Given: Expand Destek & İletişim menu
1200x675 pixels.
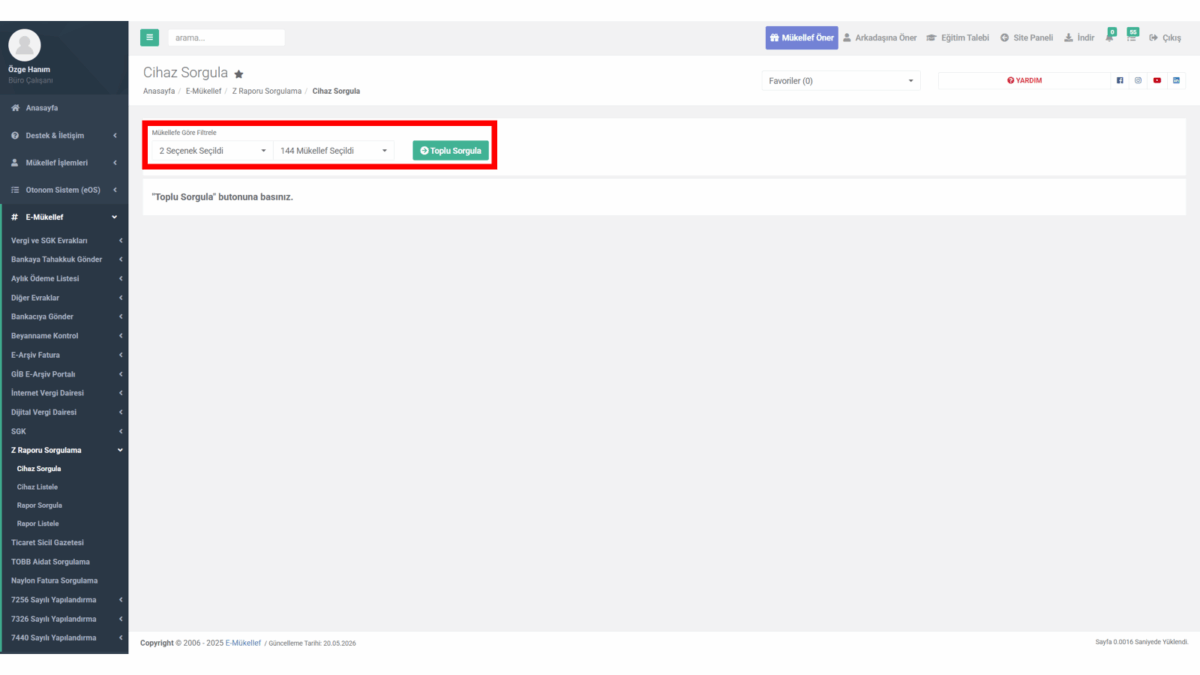Looking at the screenshot, I should click(x=64, y=135).
